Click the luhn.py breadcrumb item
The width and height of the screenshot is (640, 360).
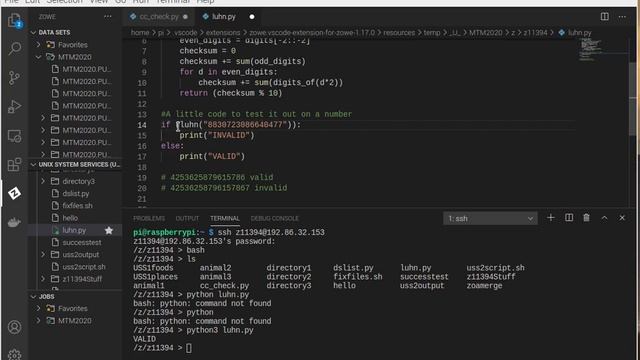tap(575, 33)
